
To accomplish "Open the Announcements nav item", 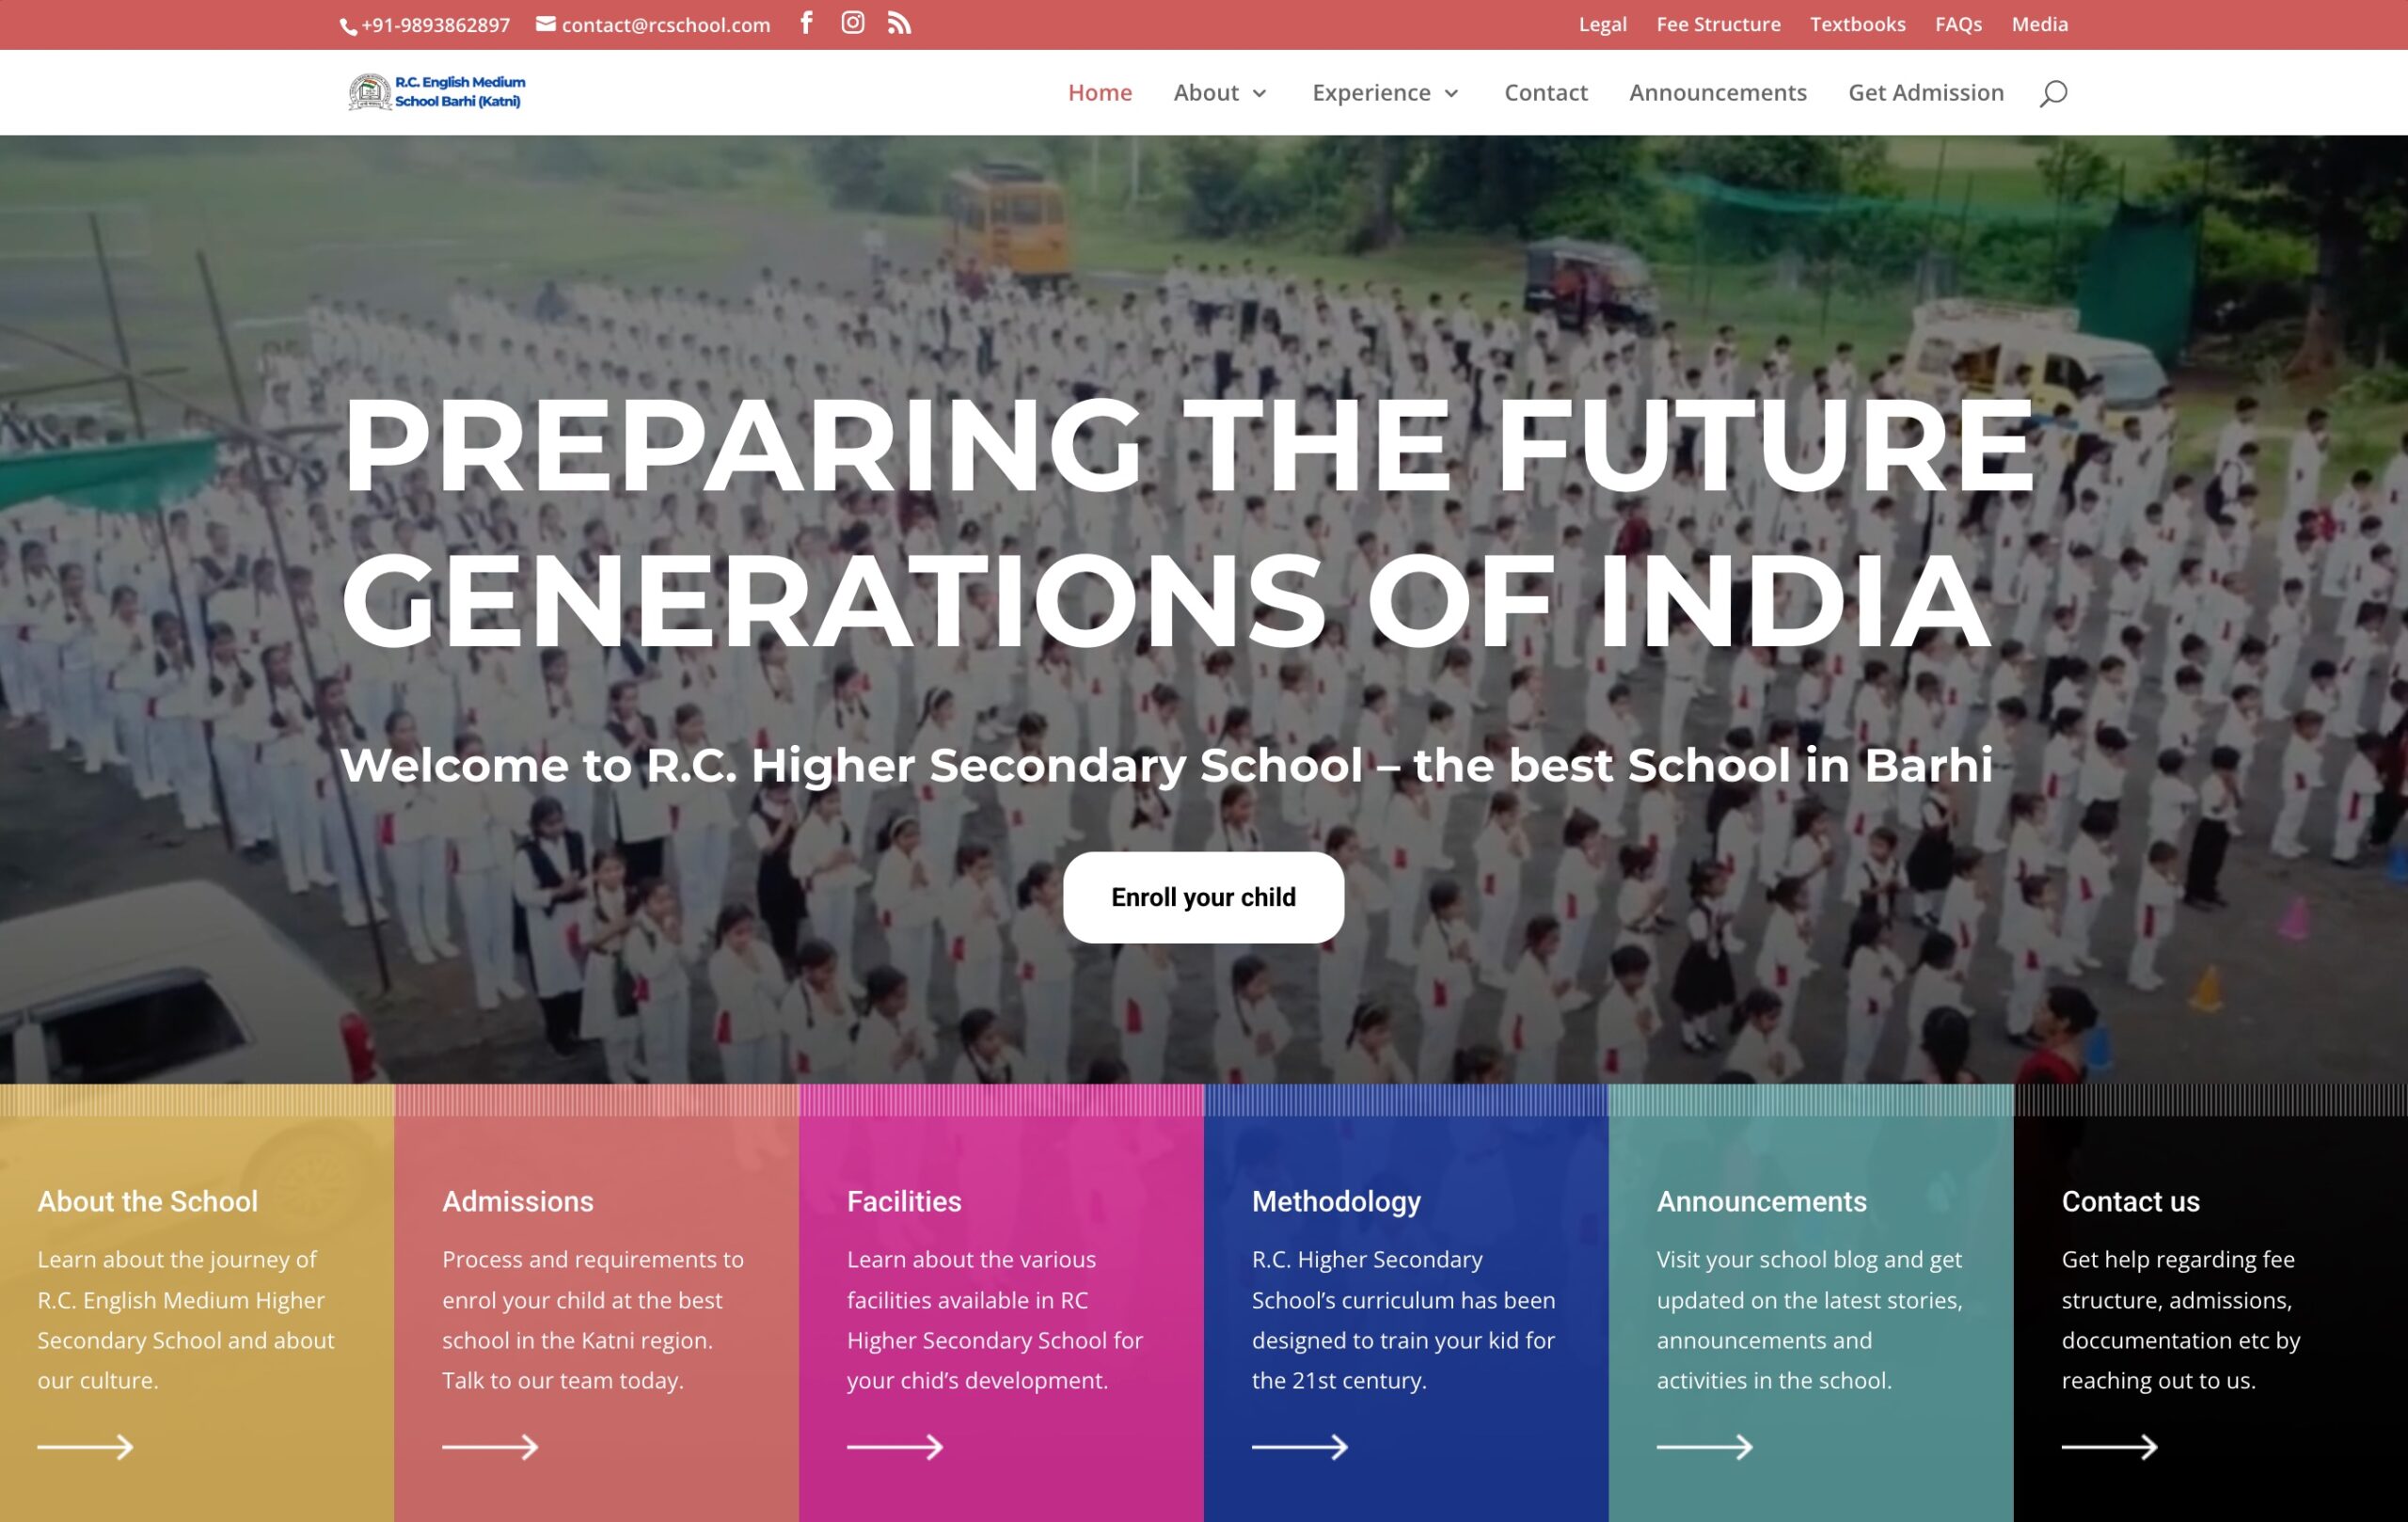I will 1717,93.
